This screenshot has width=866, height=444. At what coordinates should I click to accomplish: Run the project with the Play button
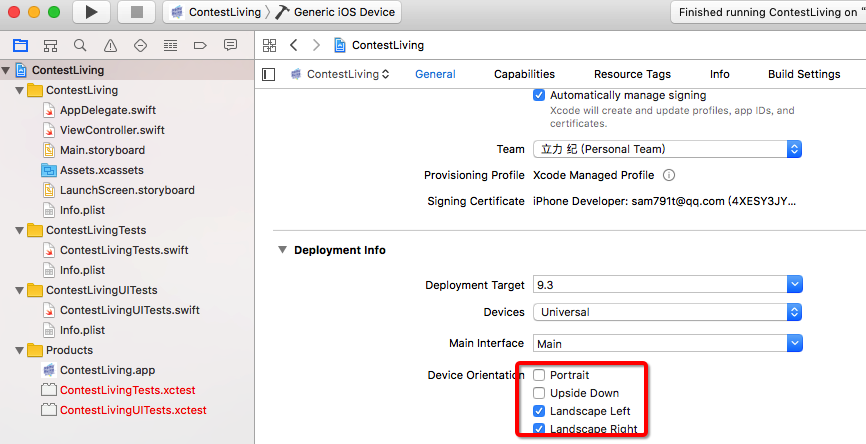91,12
